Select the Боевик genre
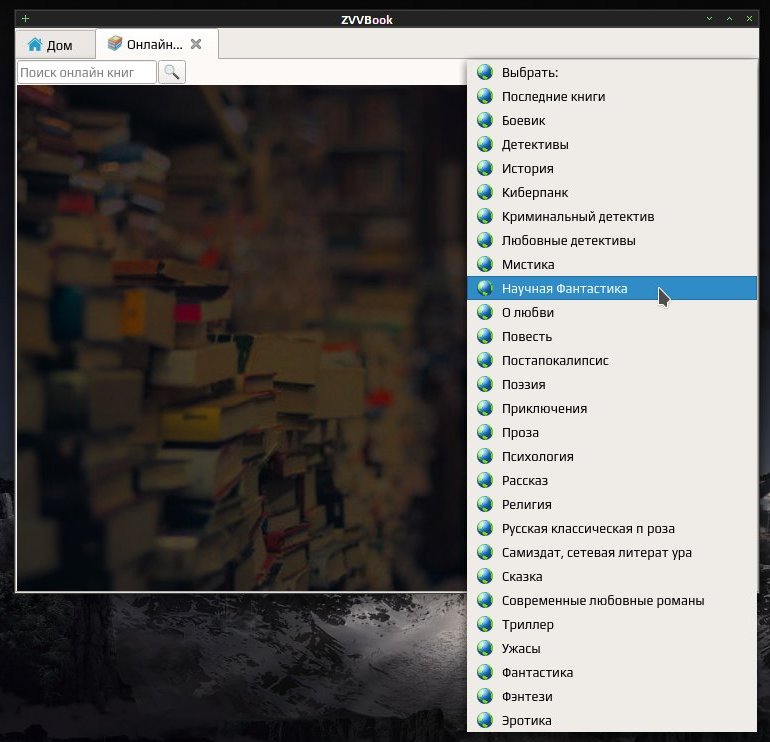This screenshot has height=742, width=770. [612, 120]
